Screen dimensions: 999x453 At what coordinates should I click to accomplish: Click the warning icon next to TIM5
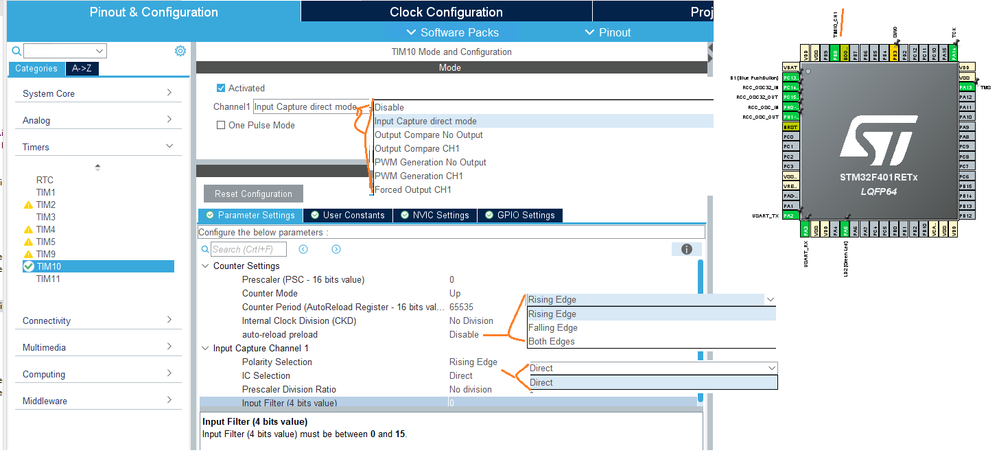point(28,242)
